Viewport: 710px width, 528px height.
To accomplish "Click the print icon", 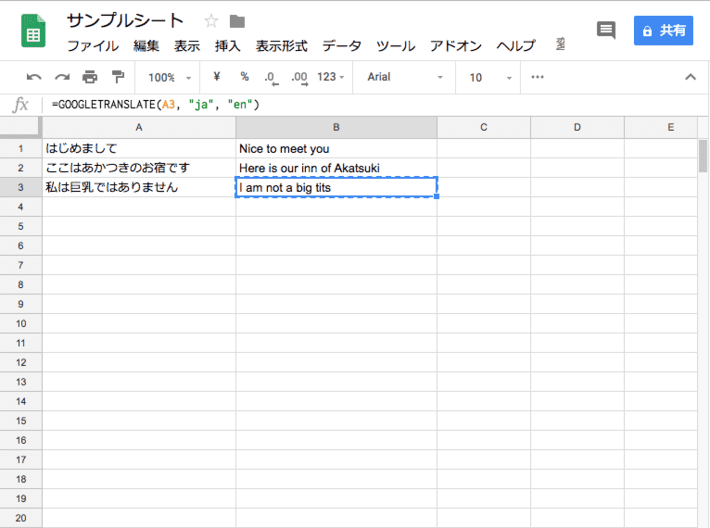I will 90,77.
